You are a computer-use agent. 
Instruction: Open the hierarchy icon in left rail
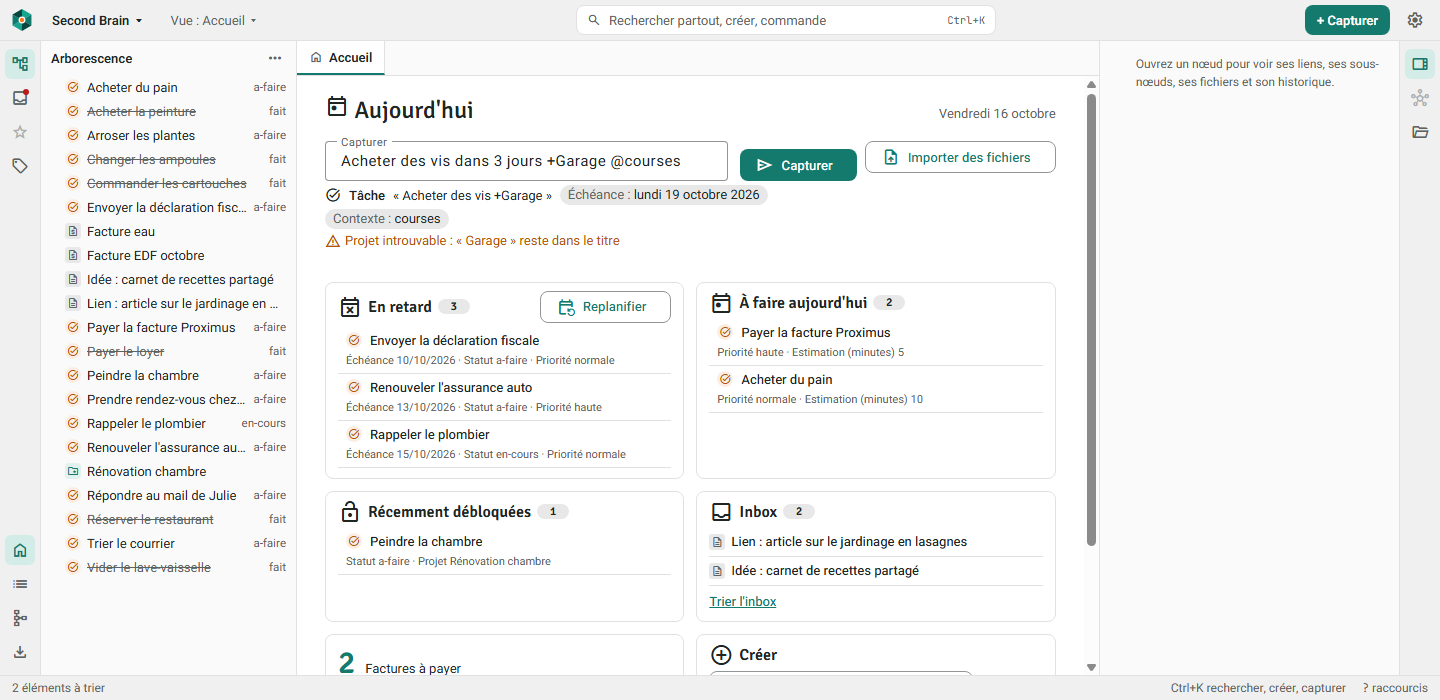tap(20, 618)
